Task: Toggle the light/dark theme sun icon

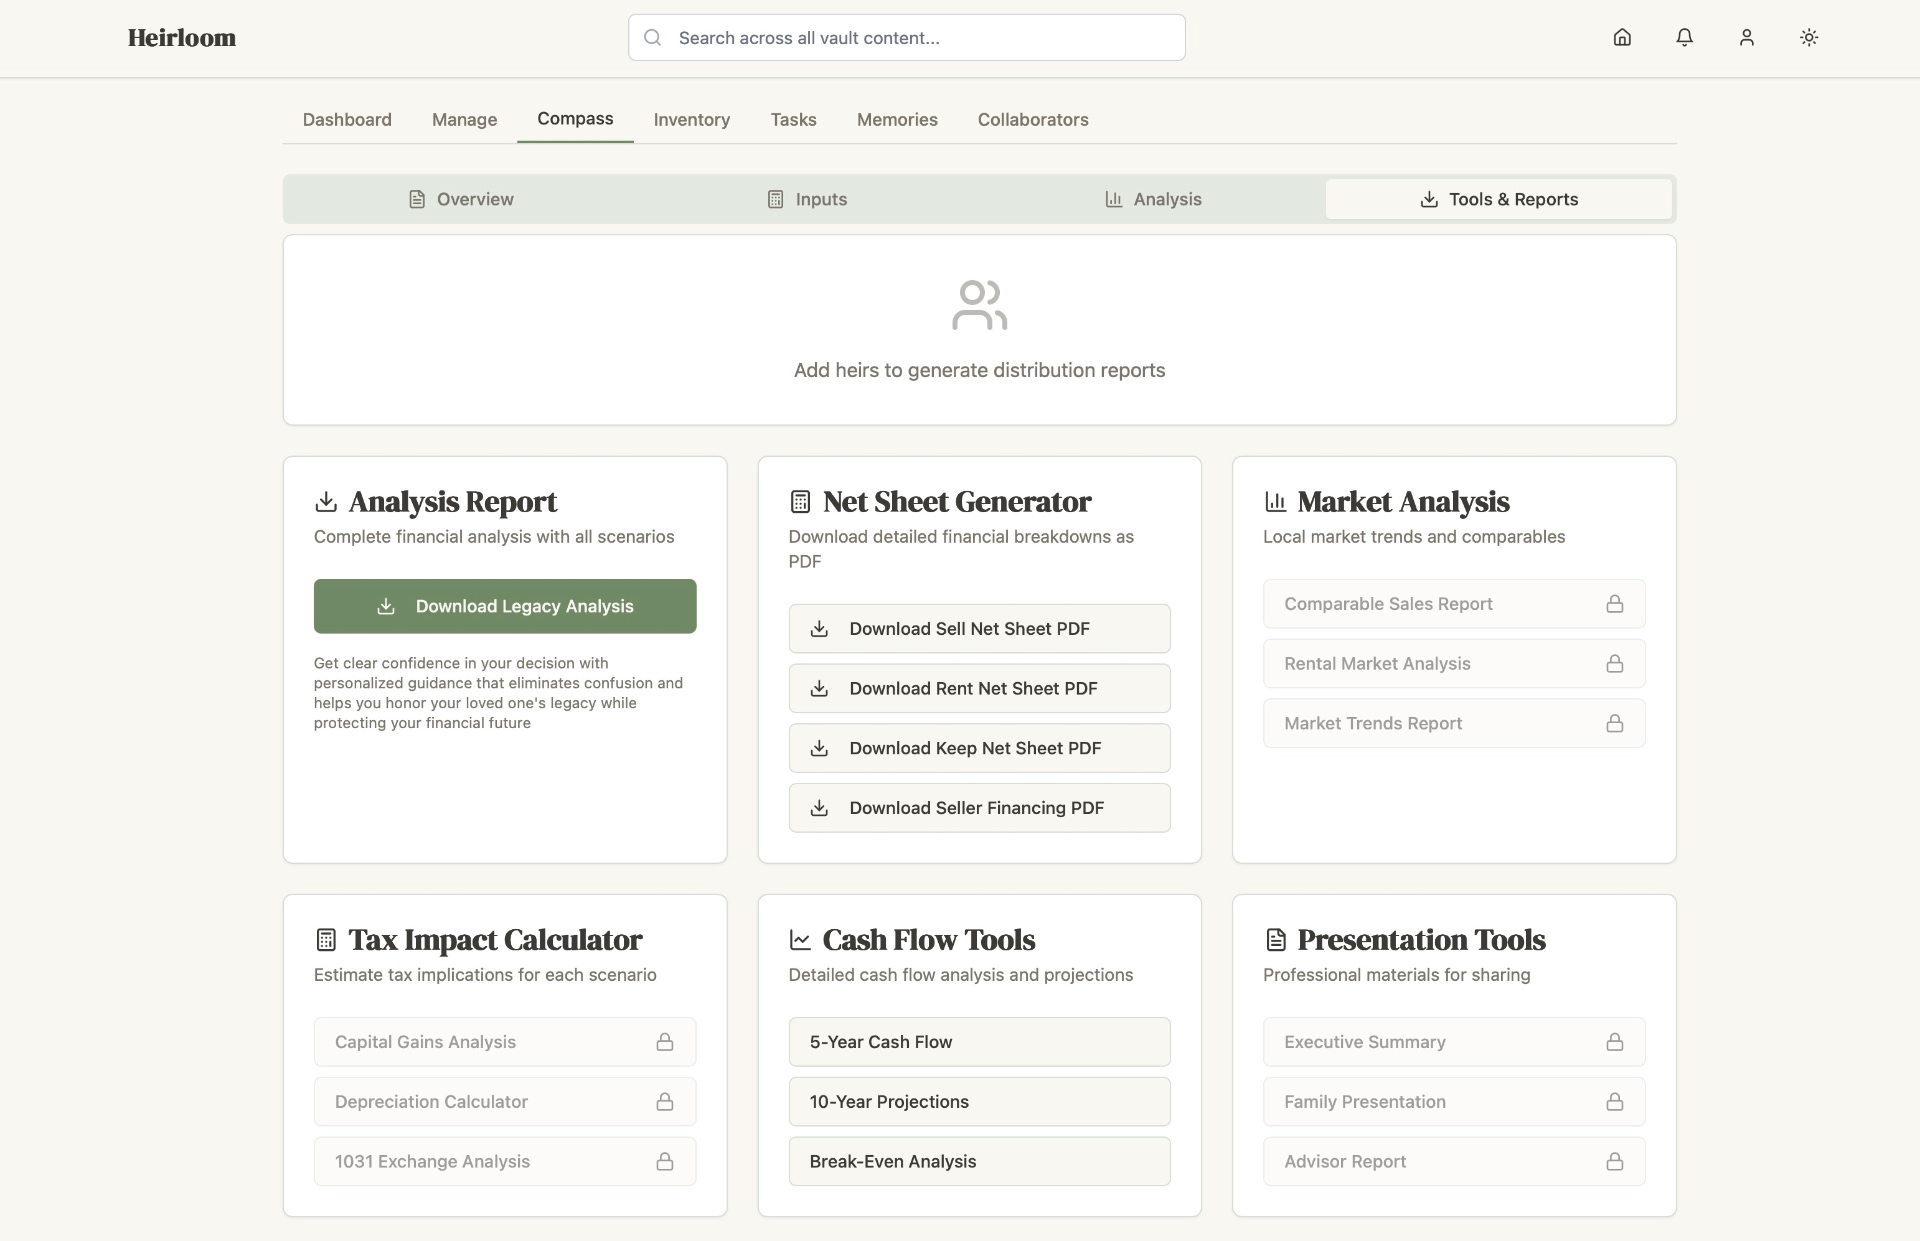Action: 1808,38
